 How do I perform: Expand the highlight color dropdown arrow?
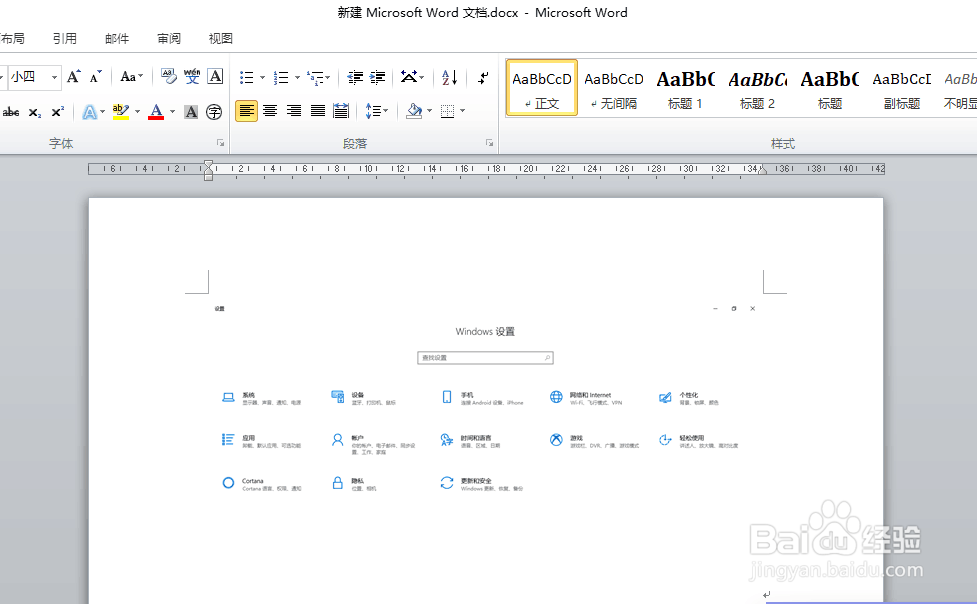pos(137,112)
